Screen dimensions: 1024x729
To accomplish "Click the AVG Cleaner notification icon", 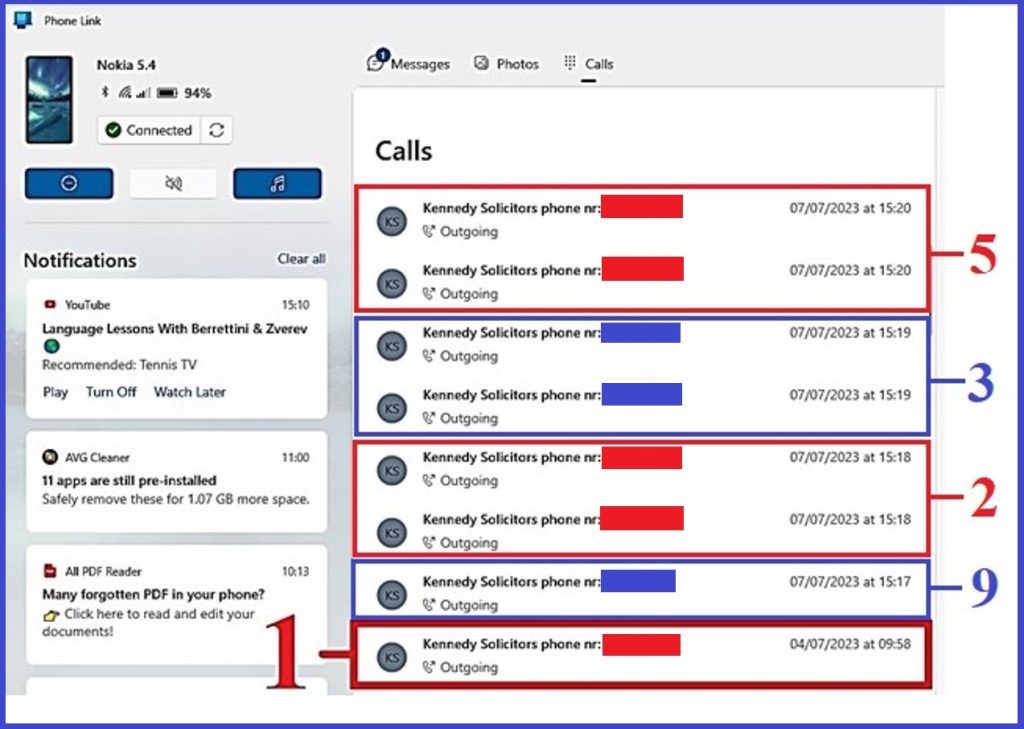I will (x=50, y=458).
